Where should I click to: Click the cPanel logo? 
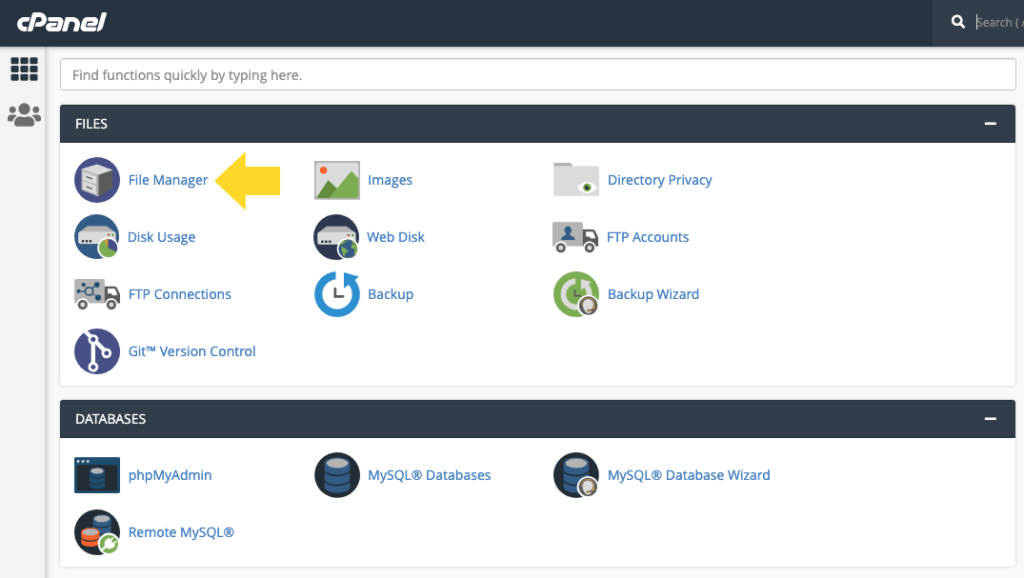click(61, 23)
